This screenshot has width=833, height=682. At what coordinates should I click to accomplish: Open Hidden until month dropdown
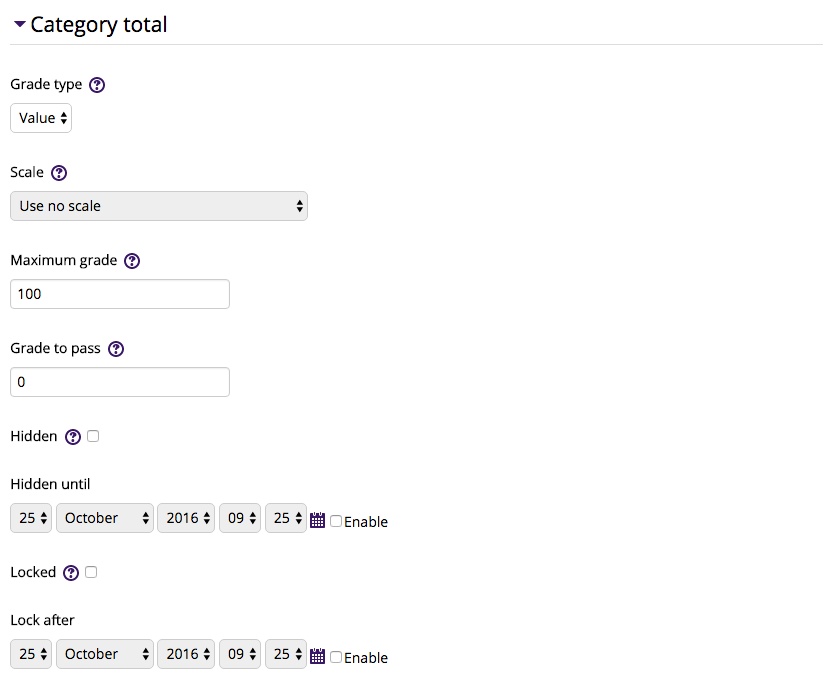pos(105,518)
